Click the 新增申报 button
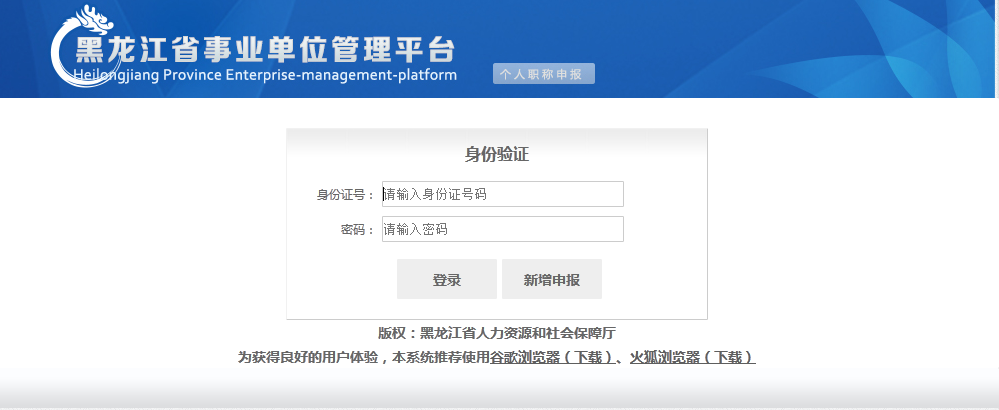This screenshot has height=410, width=999. (552, 279)
